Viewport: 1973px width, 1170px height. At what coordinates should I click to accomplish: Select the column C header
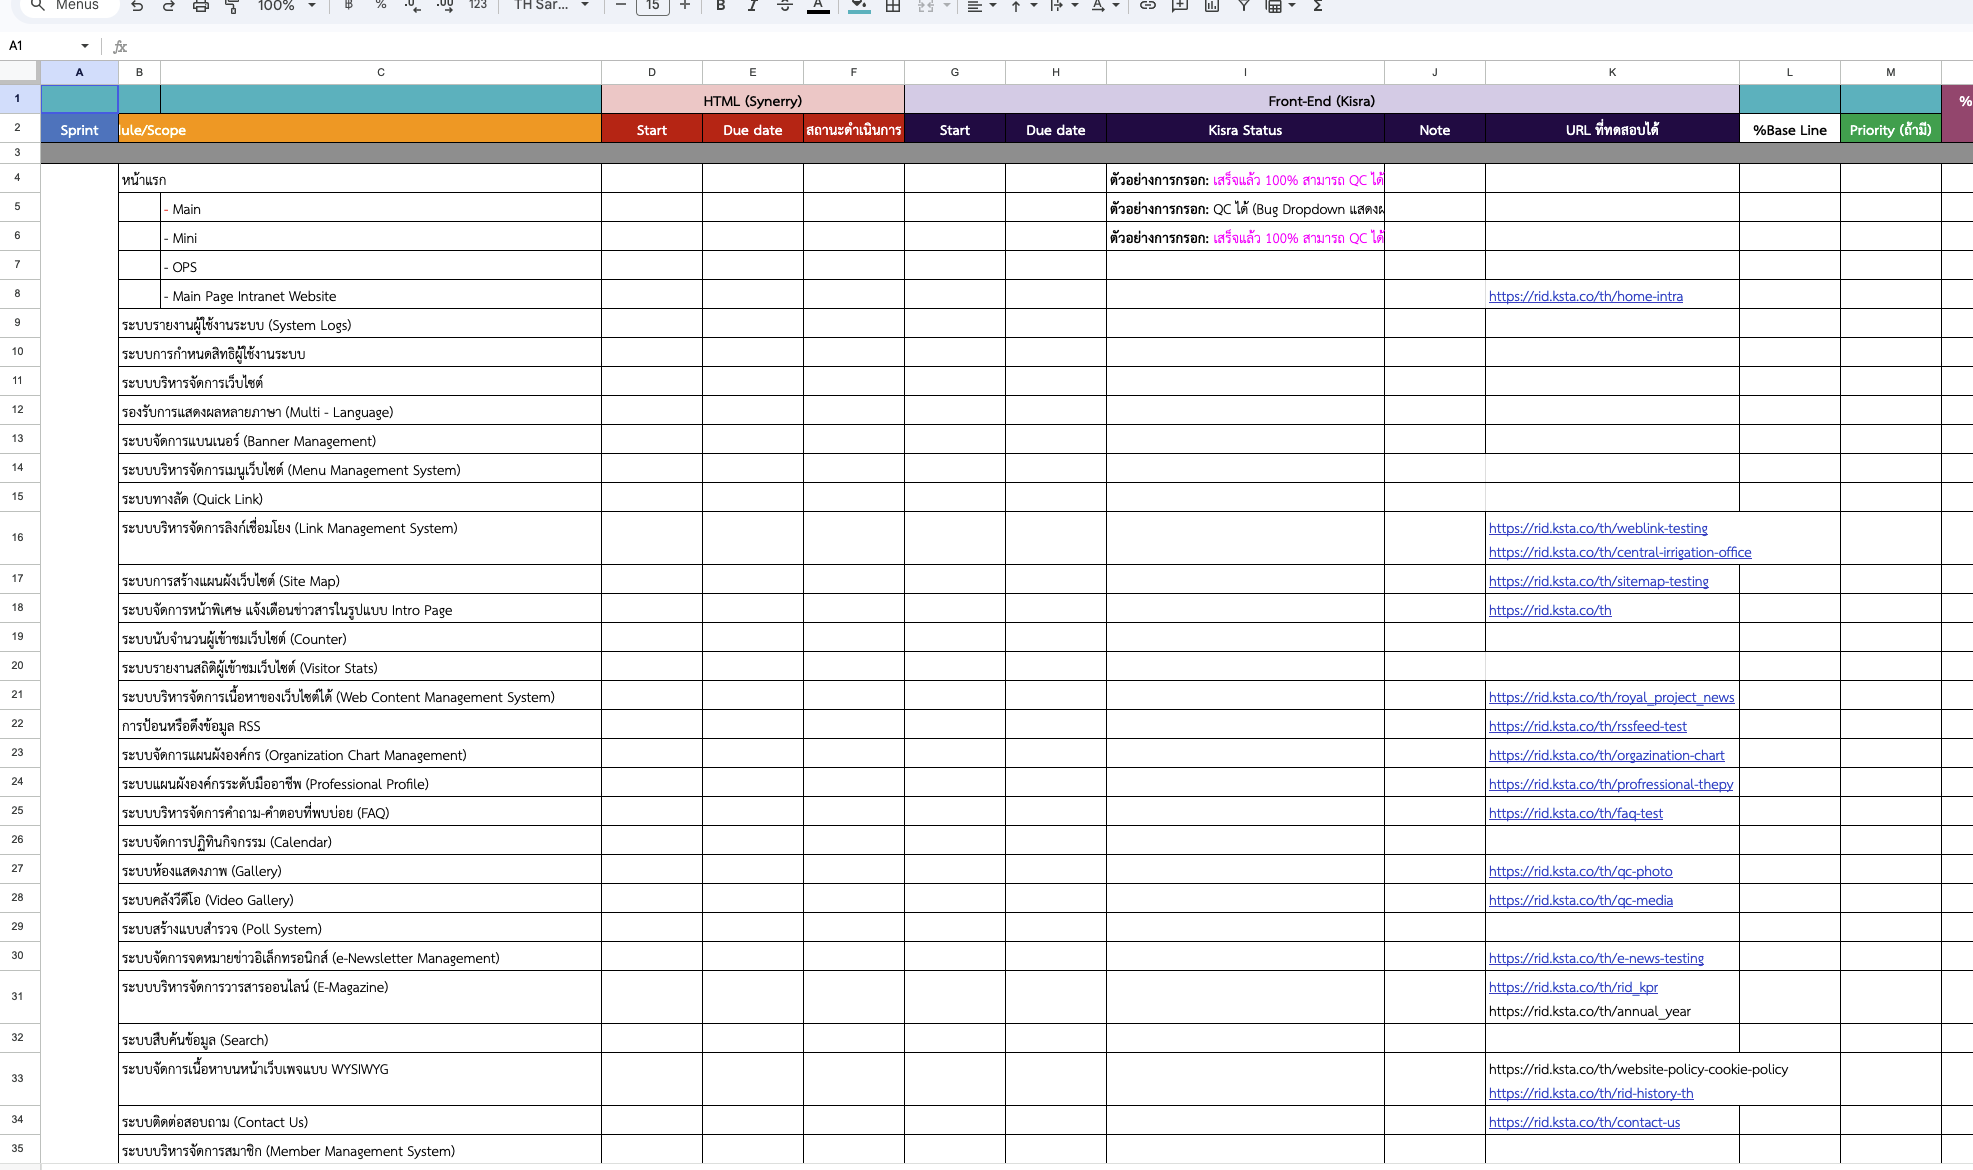point(380,72)
